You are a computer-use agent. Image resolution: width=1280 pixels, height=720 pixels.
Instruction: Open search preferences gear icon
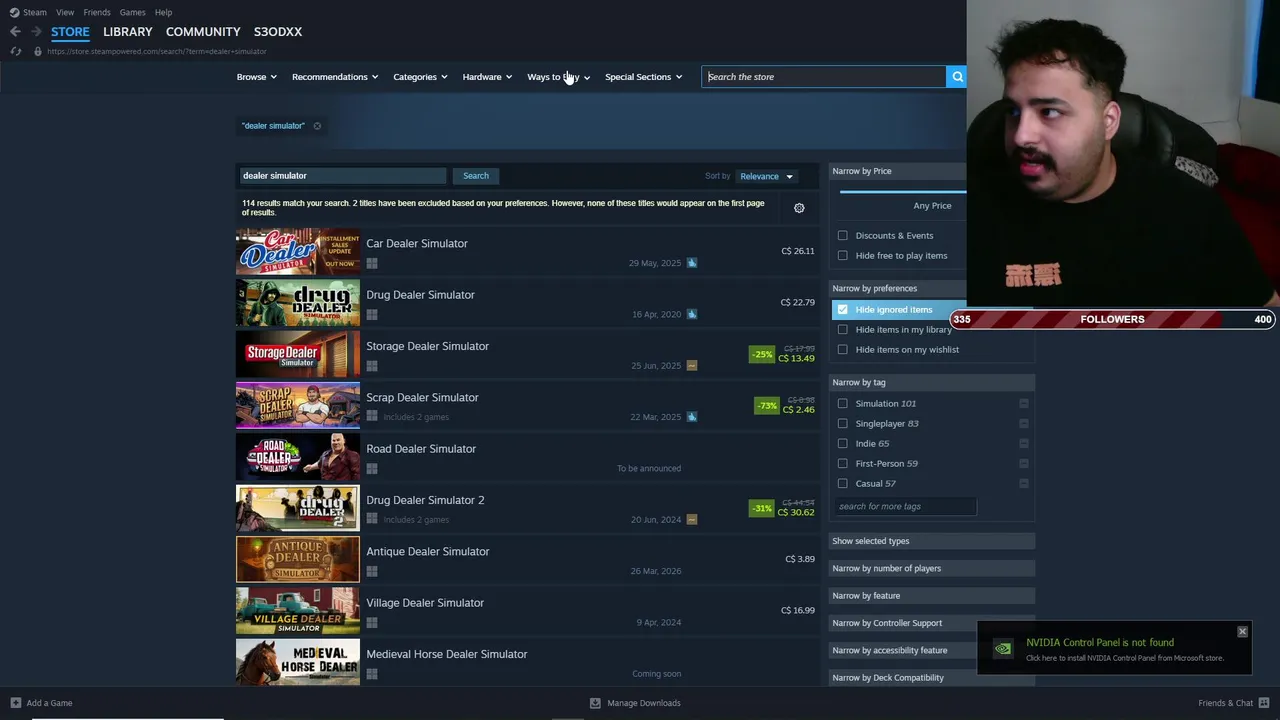pyautogui.click(x=799, y=208)
